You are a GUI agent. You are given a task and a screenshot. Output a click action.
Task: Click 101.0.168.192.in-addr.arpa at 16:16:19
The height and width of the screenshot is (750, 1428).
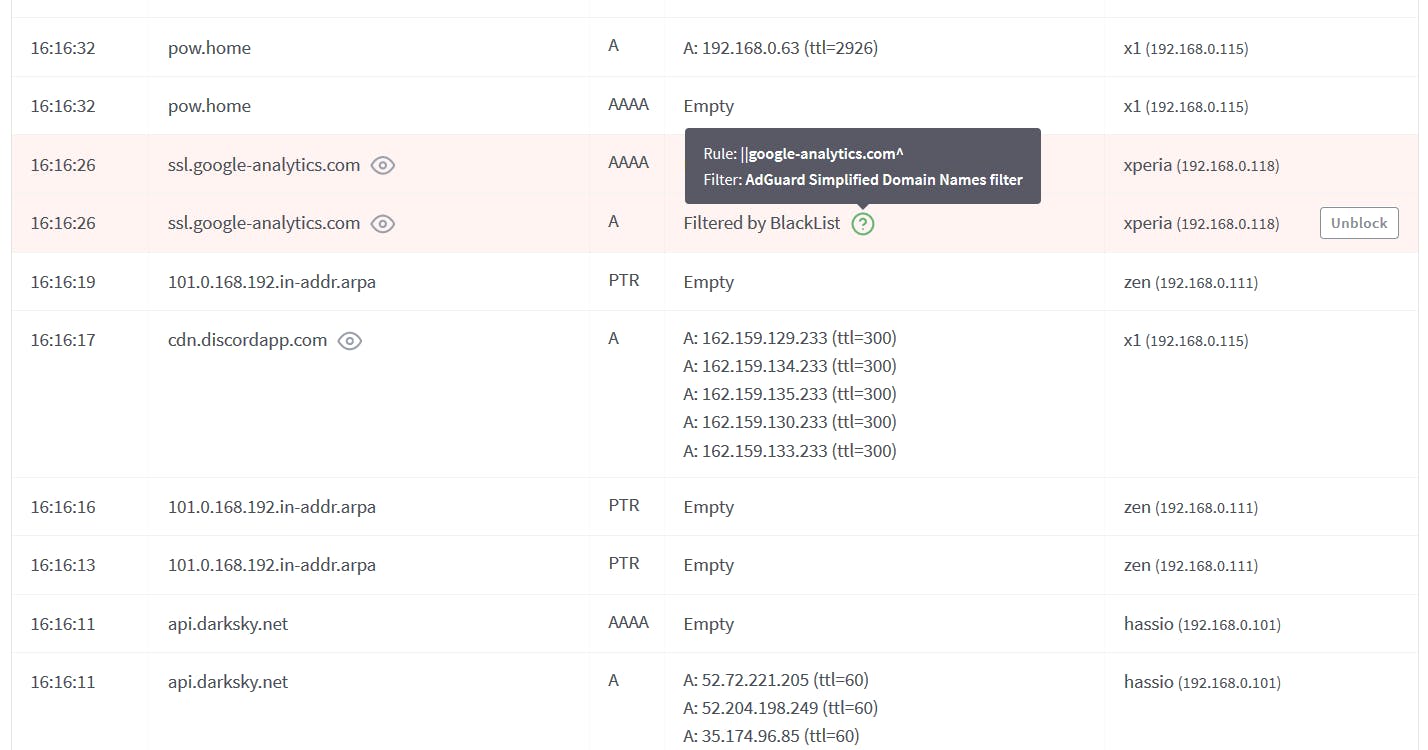coord(272,282)
